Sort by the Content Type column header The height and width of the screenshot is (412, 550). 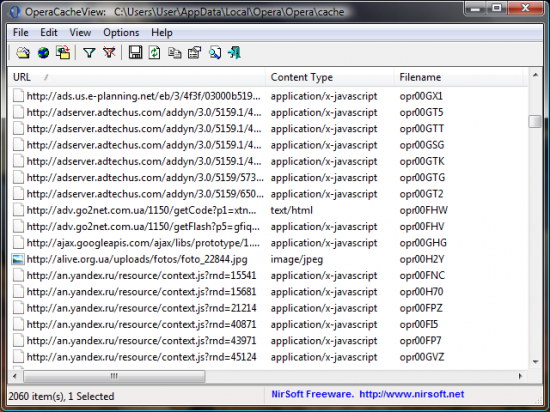330,77
